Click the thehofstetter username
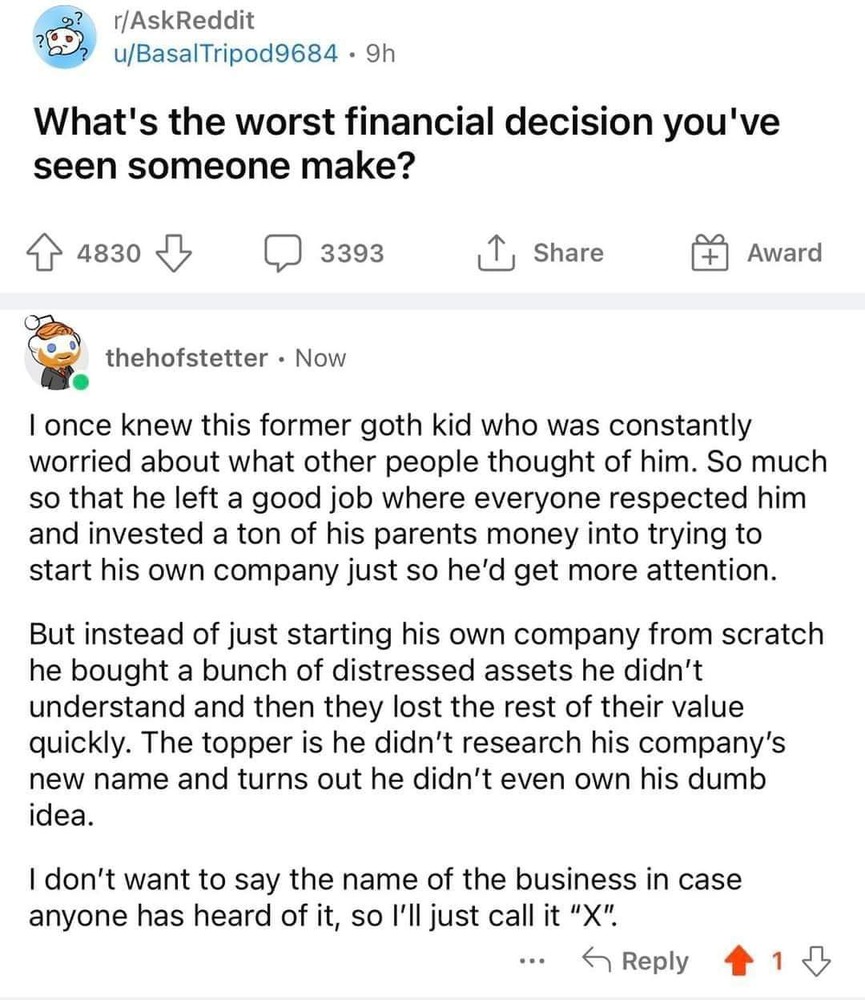865x1000 pixels. [187, 358]
